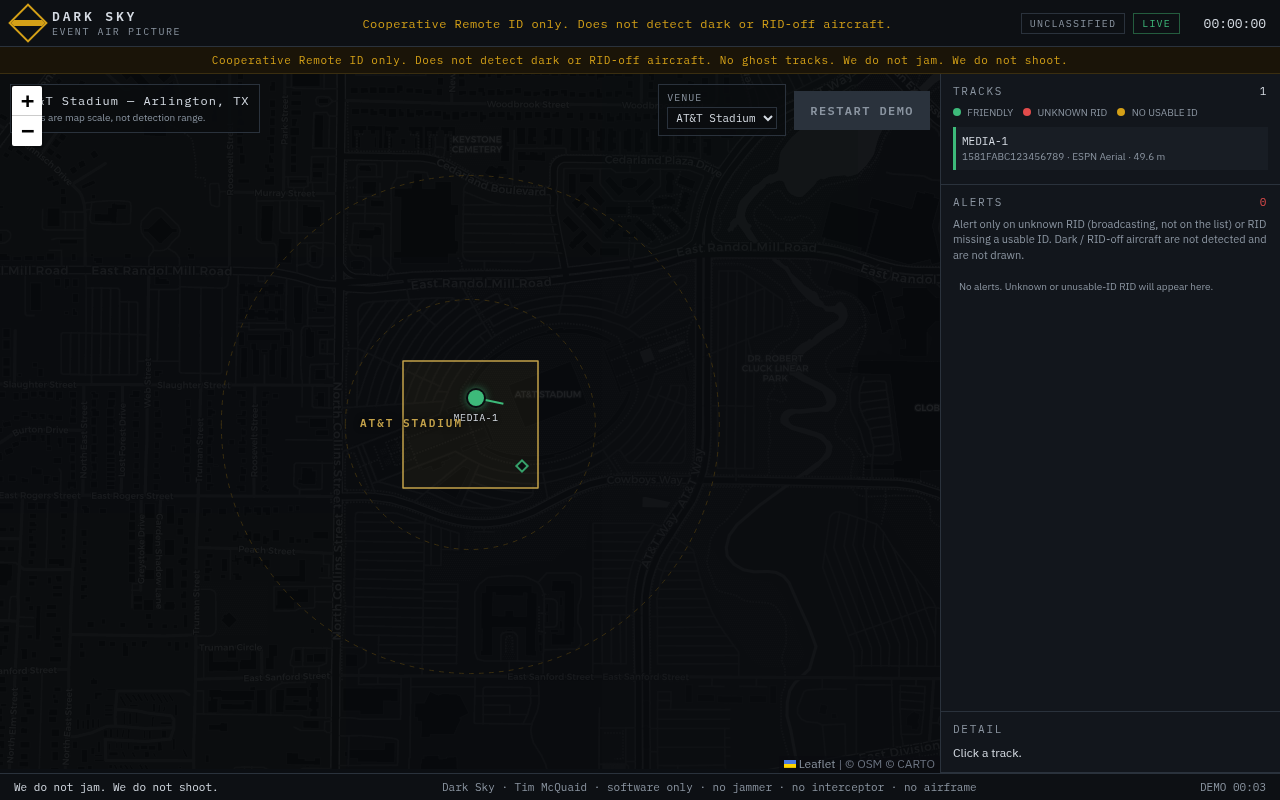Click the Stadium — Arlington, TX map title
Screen dimensions: 1280x800
(146, 101)
